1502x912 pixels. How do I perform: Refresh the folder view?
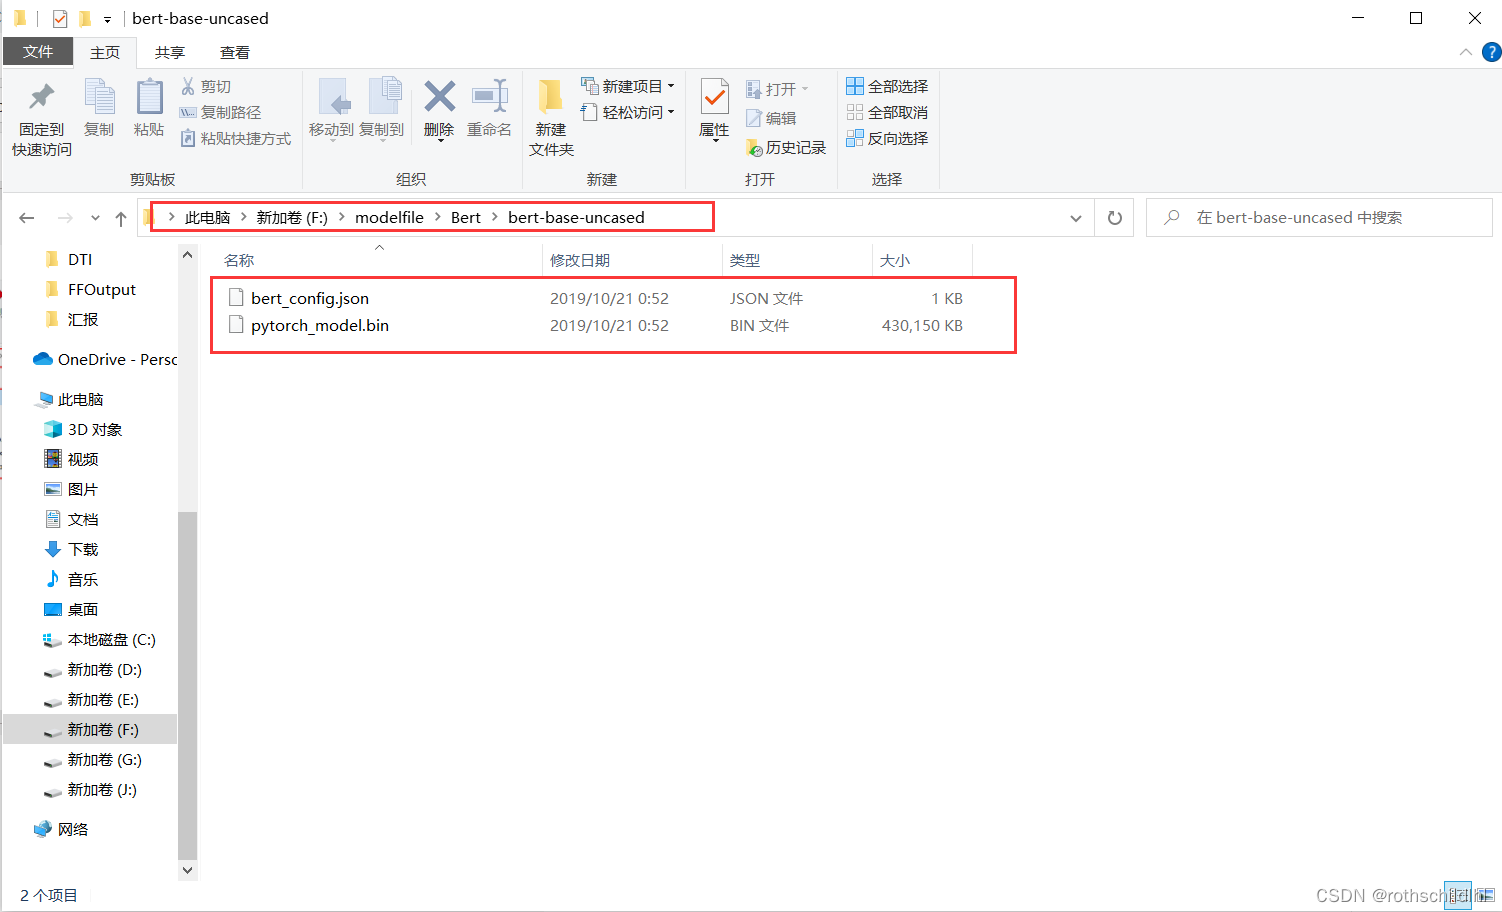1113,217
